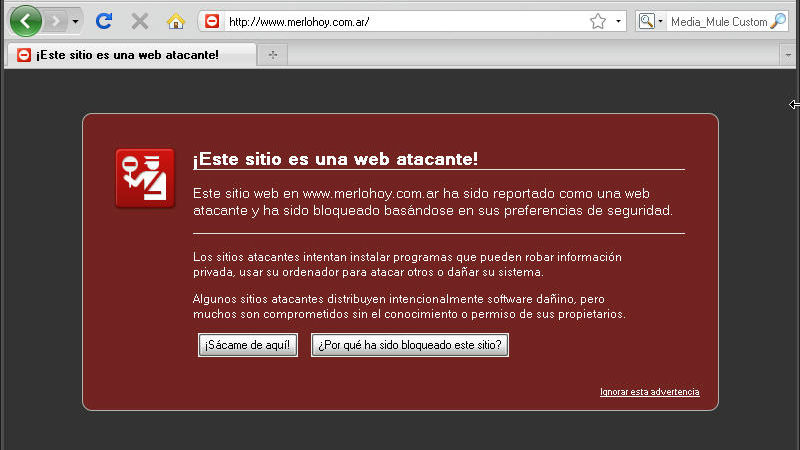Follow the 'Ignorar esta advertencia' link
The height and width of the screenshot is (450, 800).
649,392
